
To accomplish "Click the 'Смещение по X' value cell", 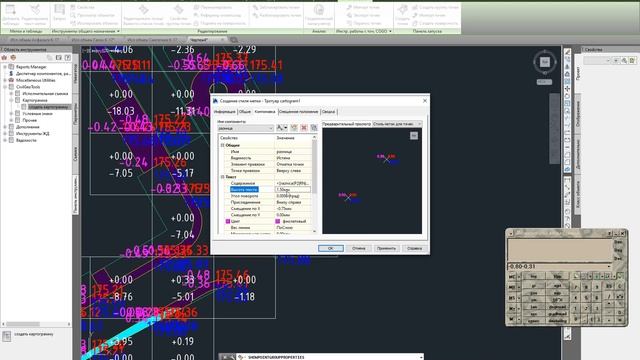I will pyautogui.click(x=293, y=209).
